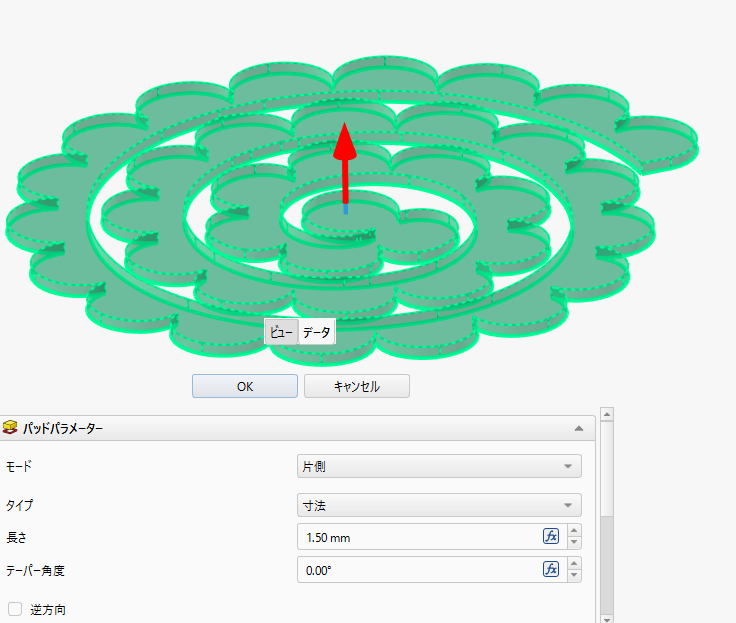Click scrollbar up arrow in task panel
Image resolution: width=736 pixels, height=623 pixels.
(x=607, y=415)
